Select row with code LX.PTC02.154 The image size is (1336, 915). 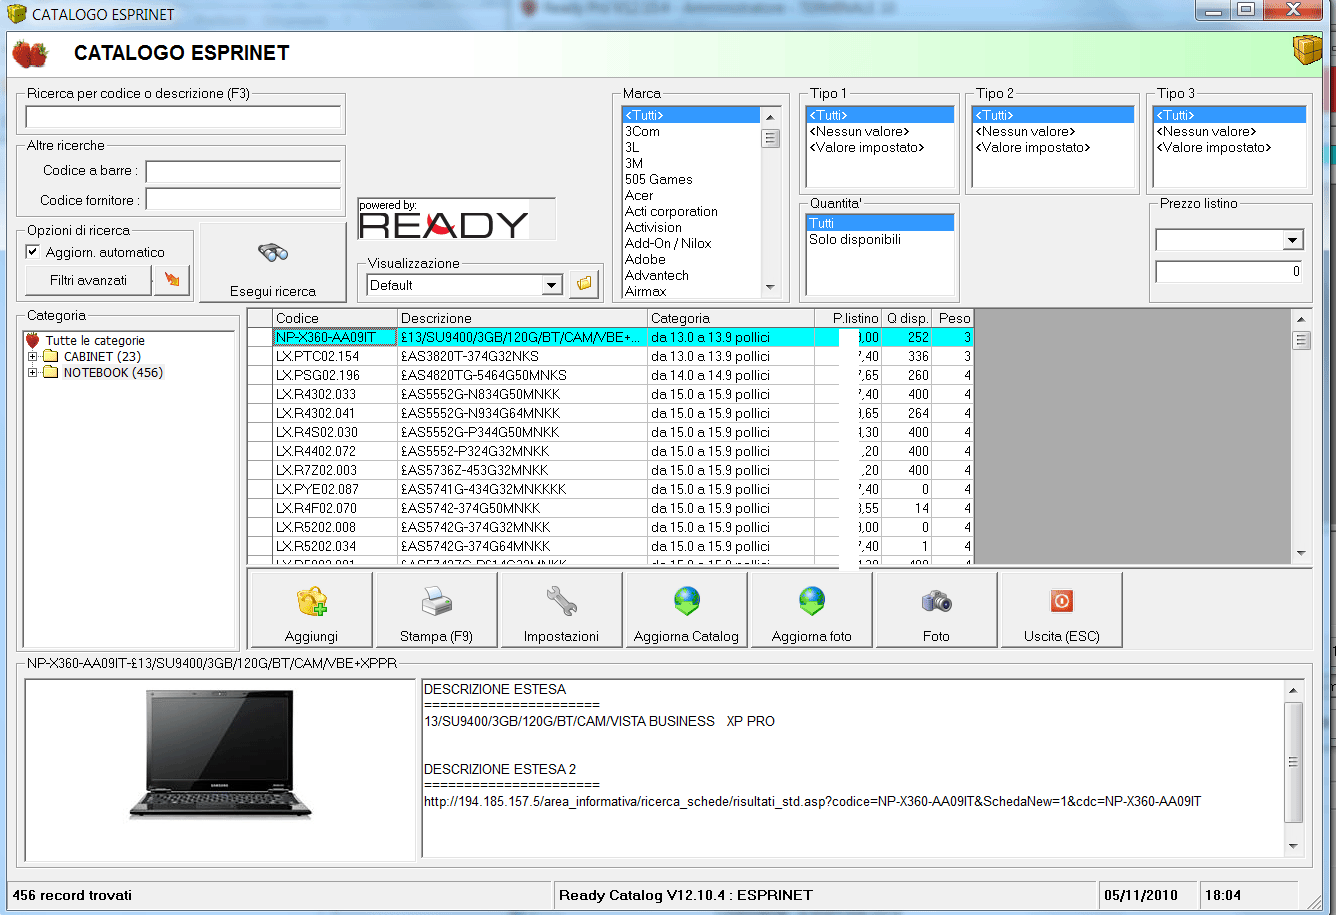tap(610, 356)
